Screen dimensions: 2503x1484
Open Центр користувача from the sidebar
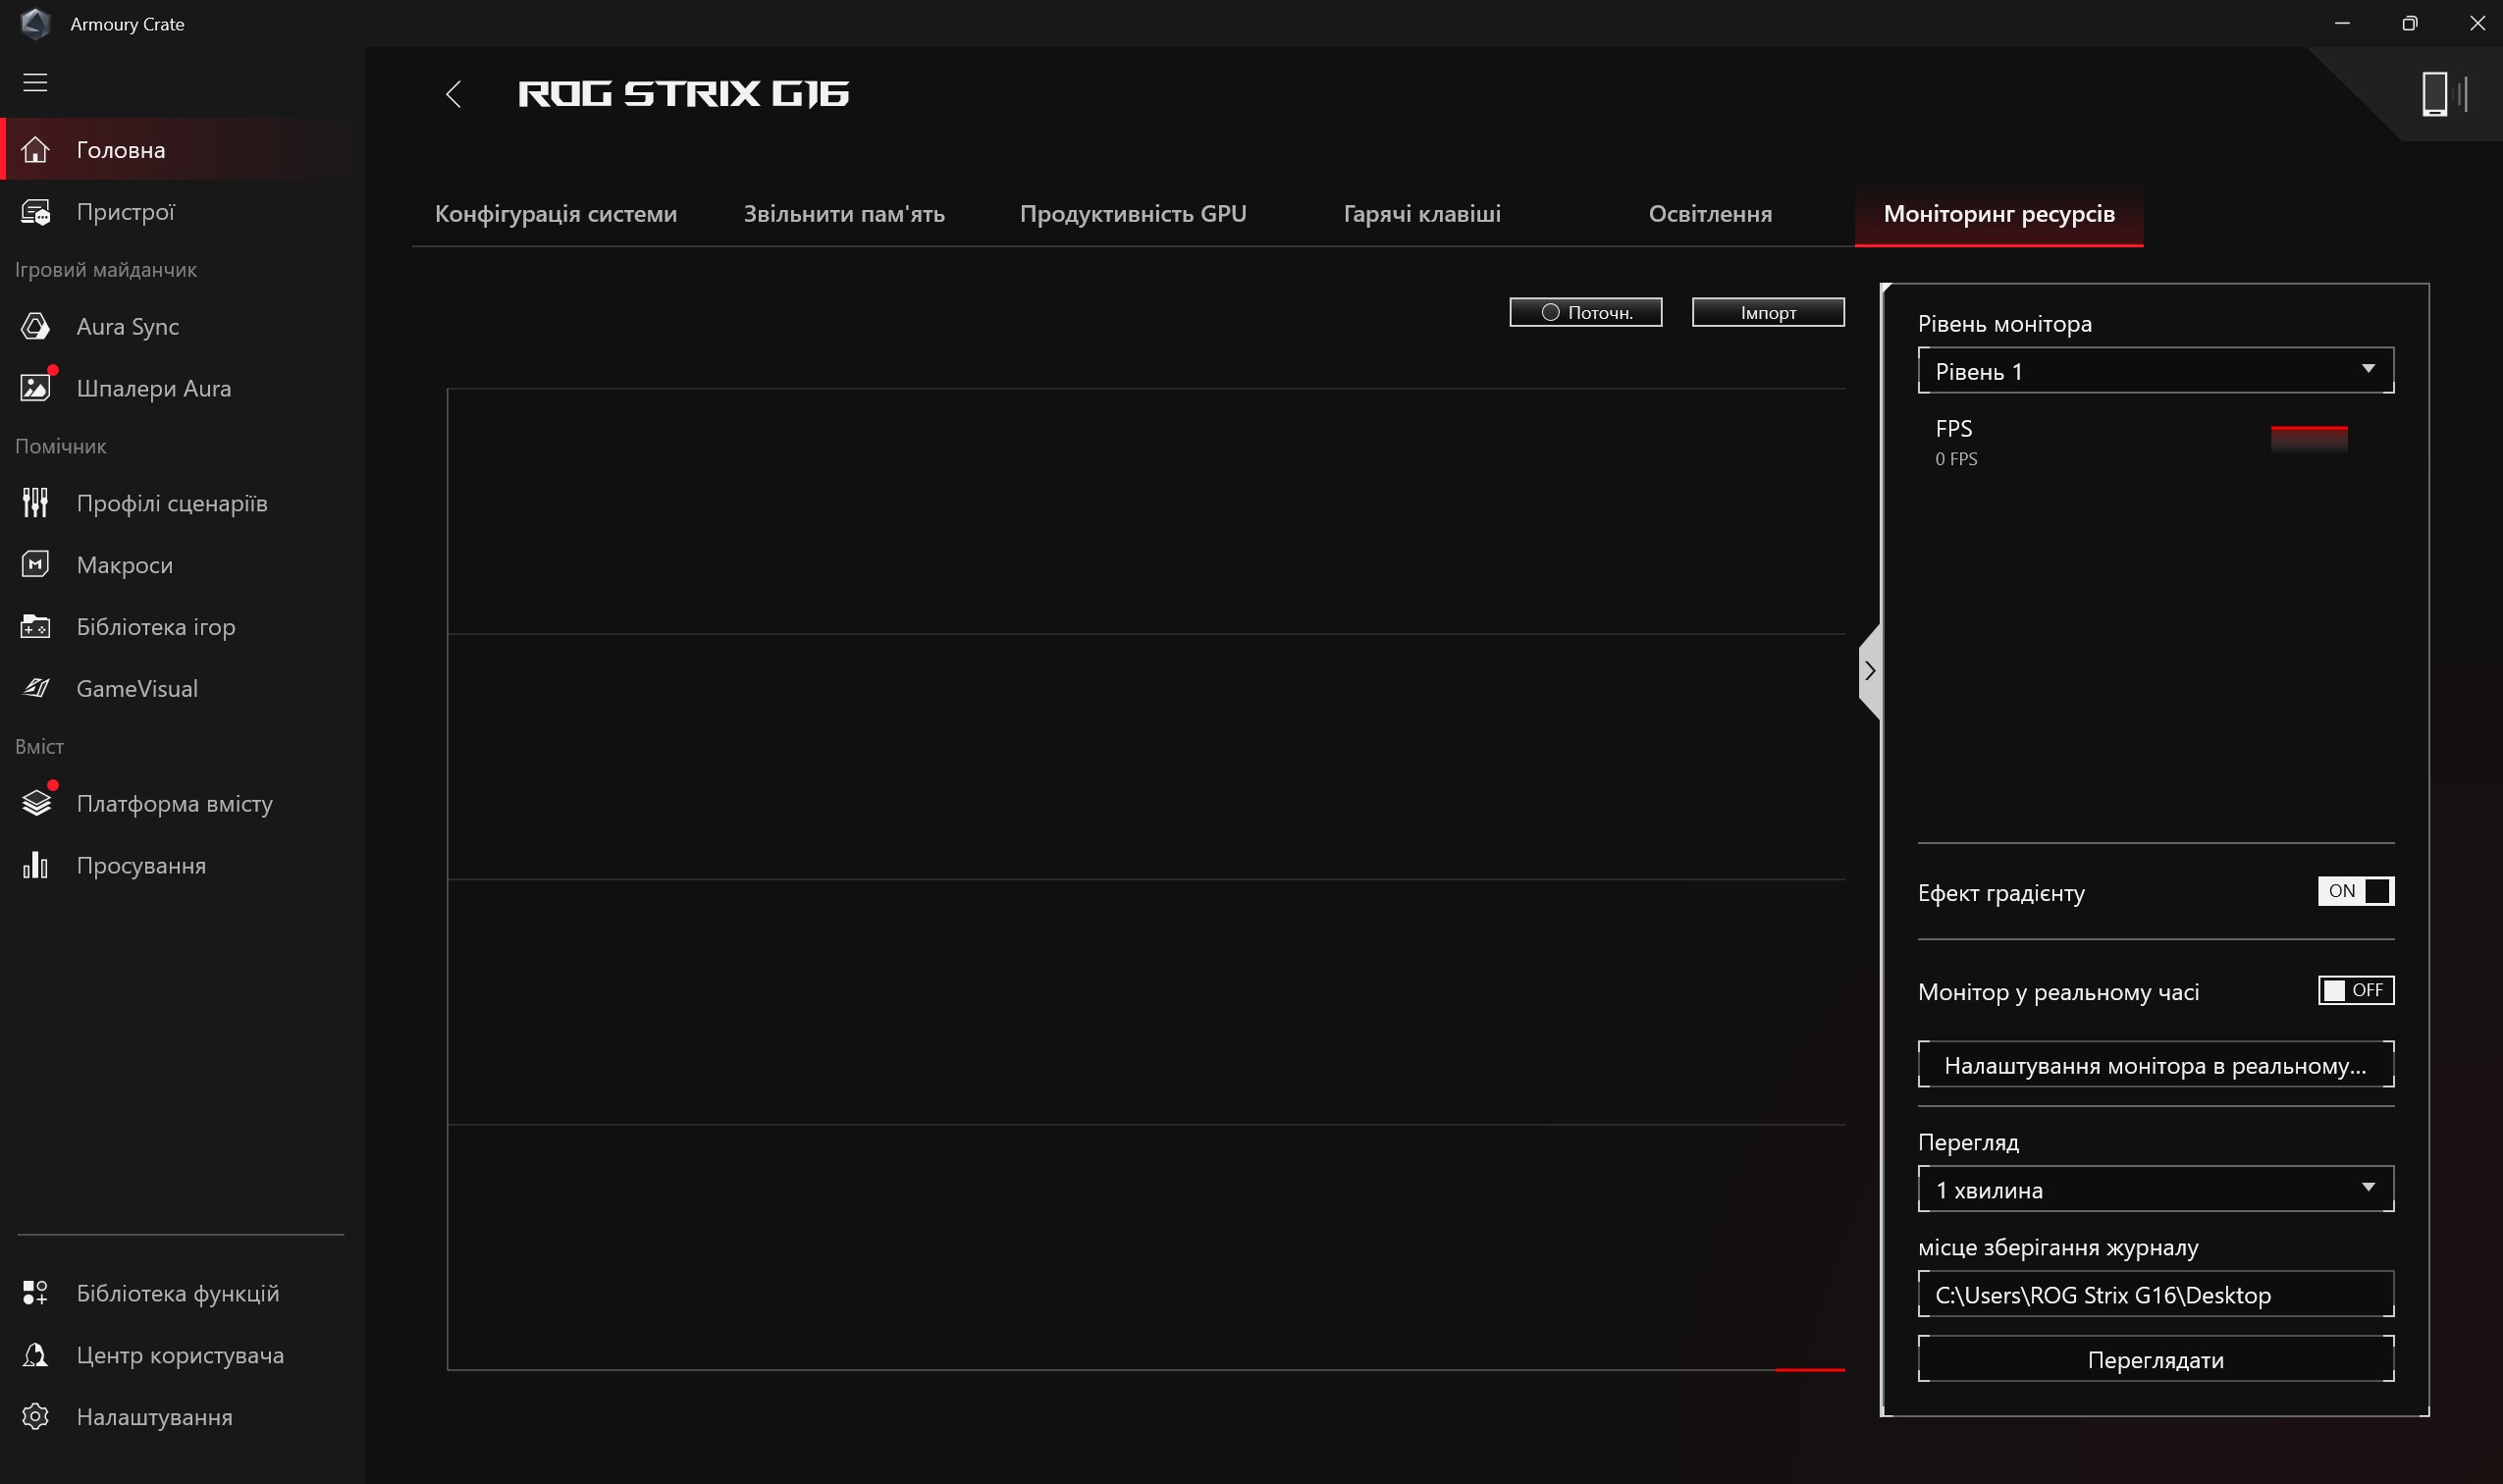179,1354
